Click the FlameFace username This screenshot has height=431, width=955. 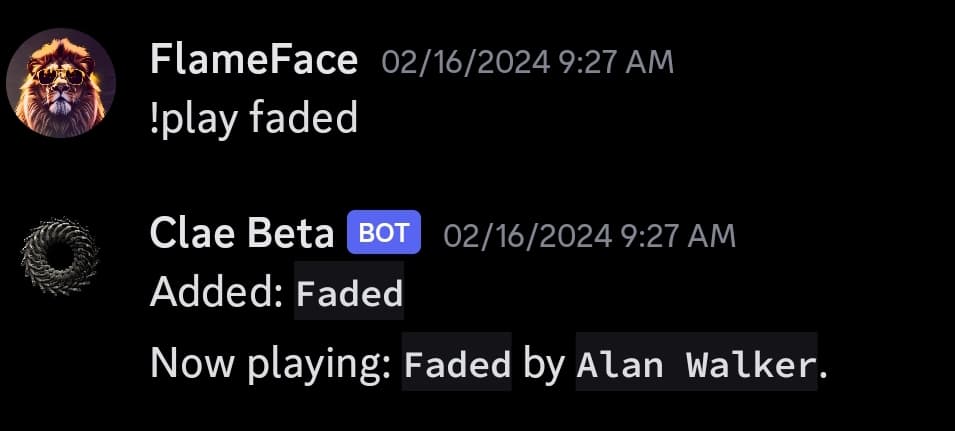pyautogui.click(x=253, y=61)
